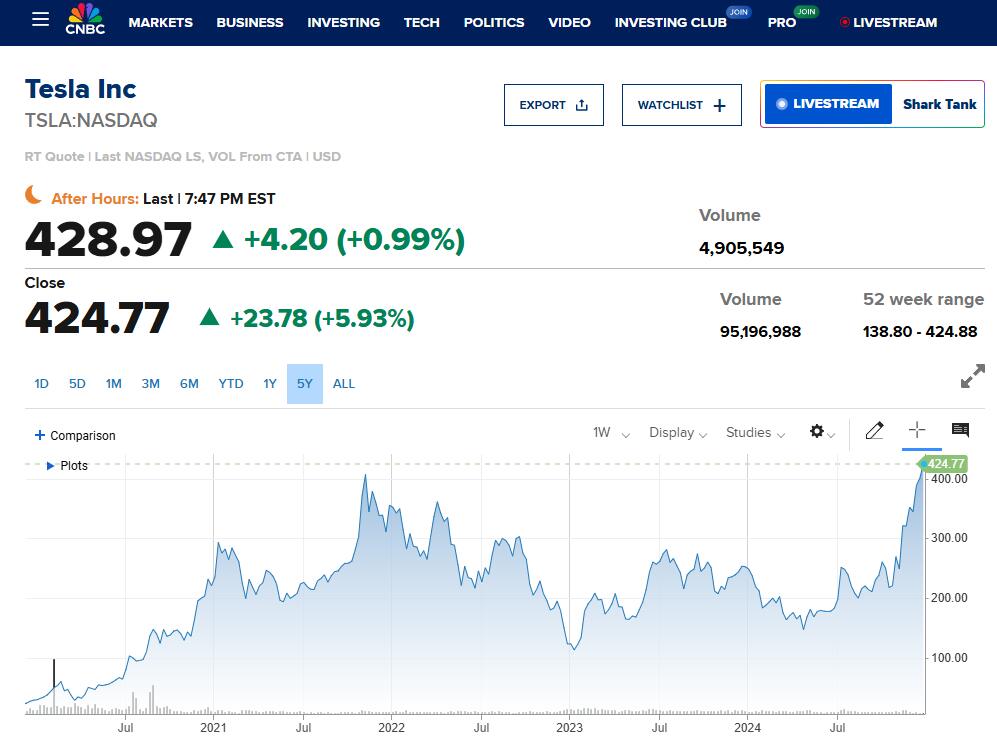Open LIVESTREAM in the top navigation
This screenshot has height=755, width=997.
tap(888, 22)
